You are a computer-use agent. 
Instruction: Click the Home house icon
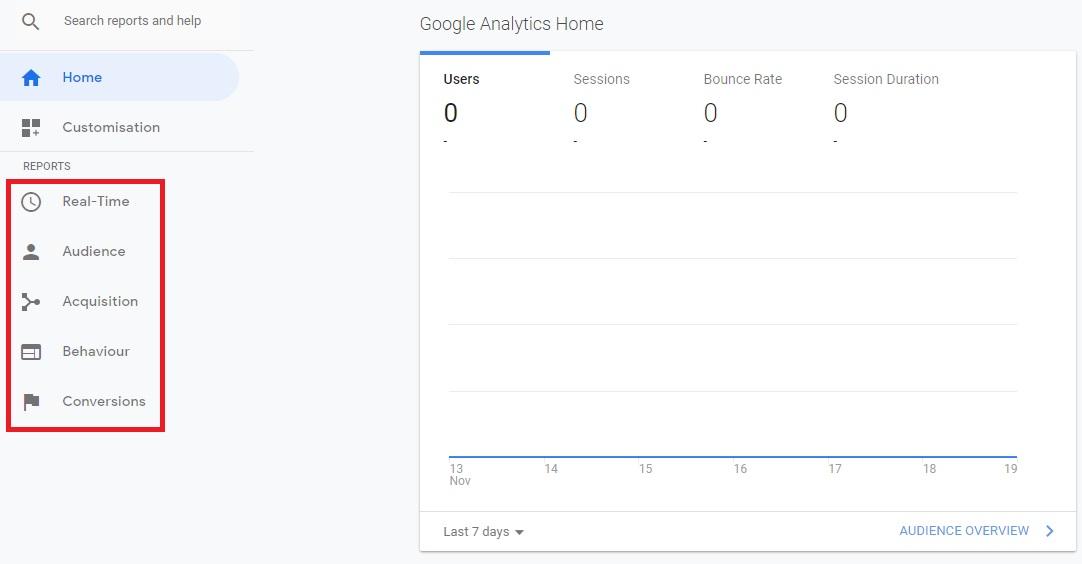pos(31,77)
